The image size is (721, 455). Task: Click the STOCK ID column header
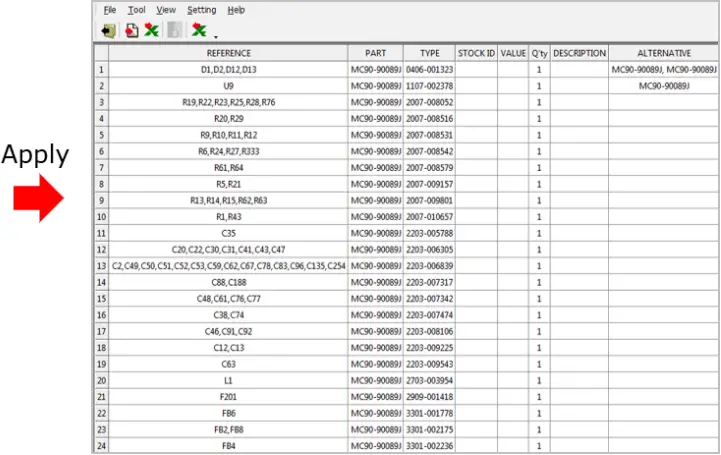[x=476, y=53]
